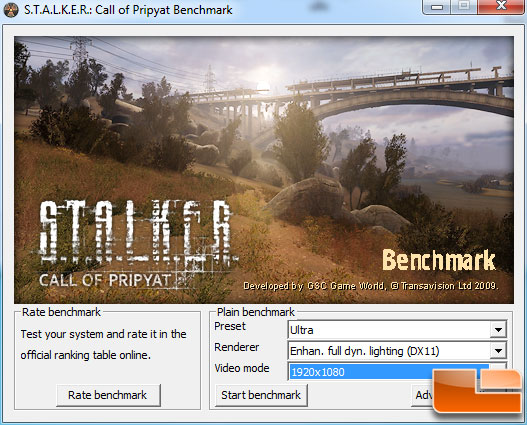Click the partially hidden Advanced button
Image resolution: width=527 pixels, height=425 pixels.
point(423,395)
